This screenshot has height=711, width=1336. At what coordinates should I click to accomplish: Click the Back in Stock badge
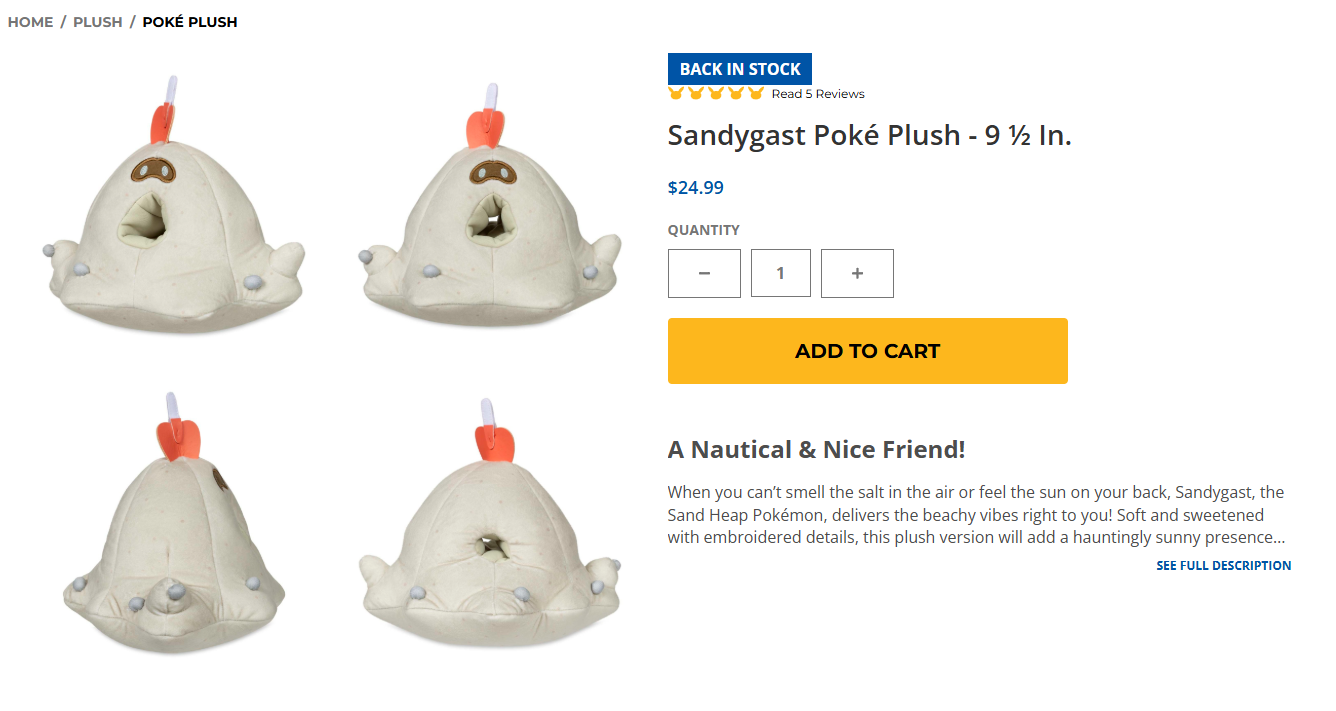(x=740, y=69)
